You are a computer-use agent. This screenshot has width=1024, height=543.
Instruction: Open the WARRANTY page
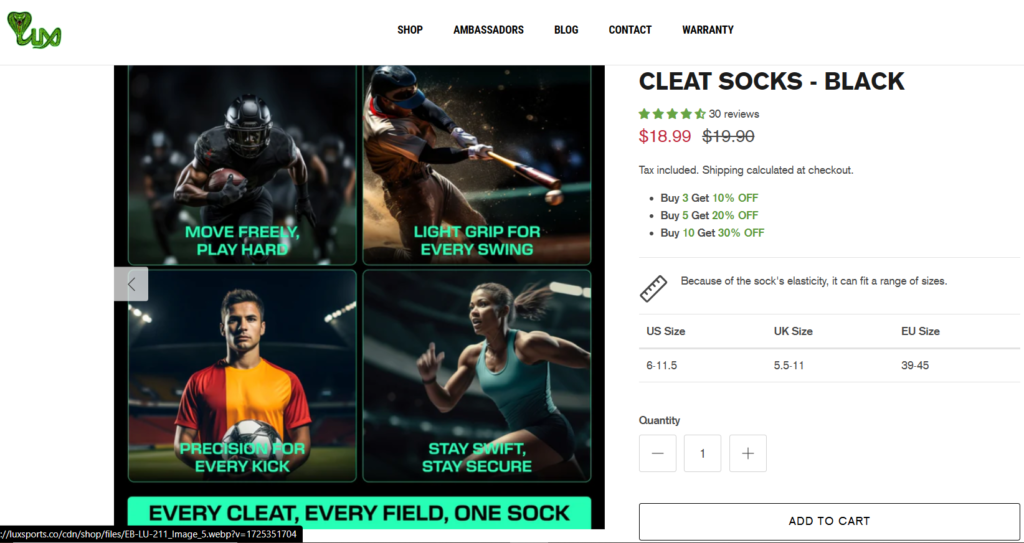[x=708, y=30]
